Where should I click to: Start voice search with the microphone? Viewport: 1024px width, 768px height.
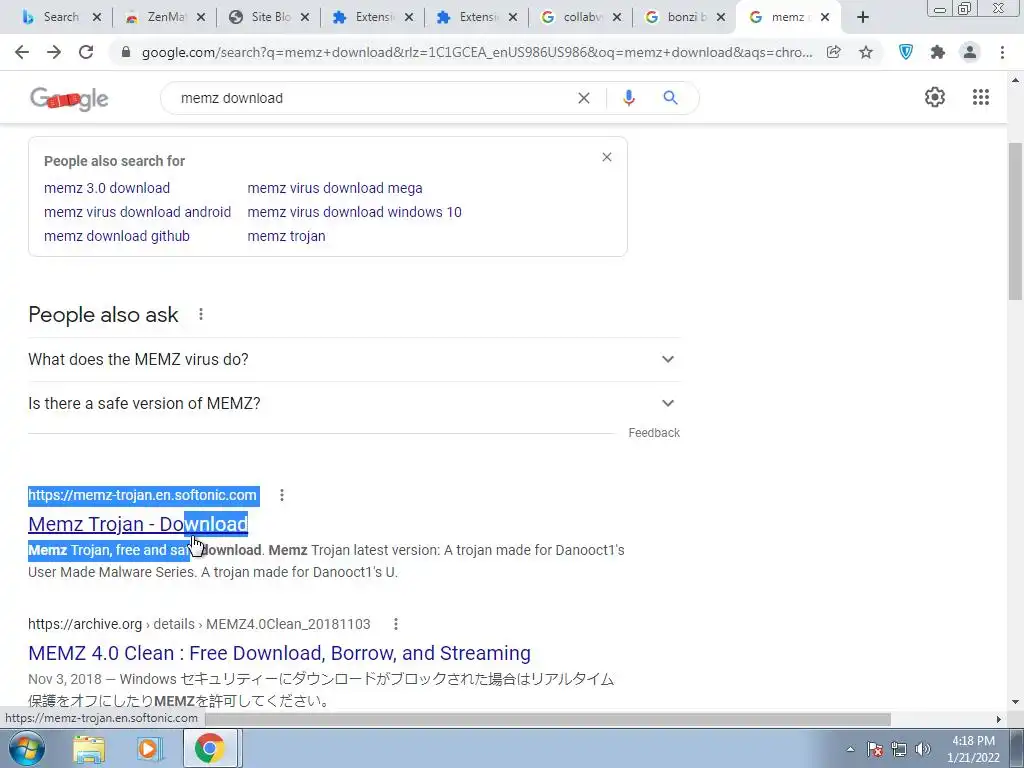pyautogui.click(x=628, y=98)
